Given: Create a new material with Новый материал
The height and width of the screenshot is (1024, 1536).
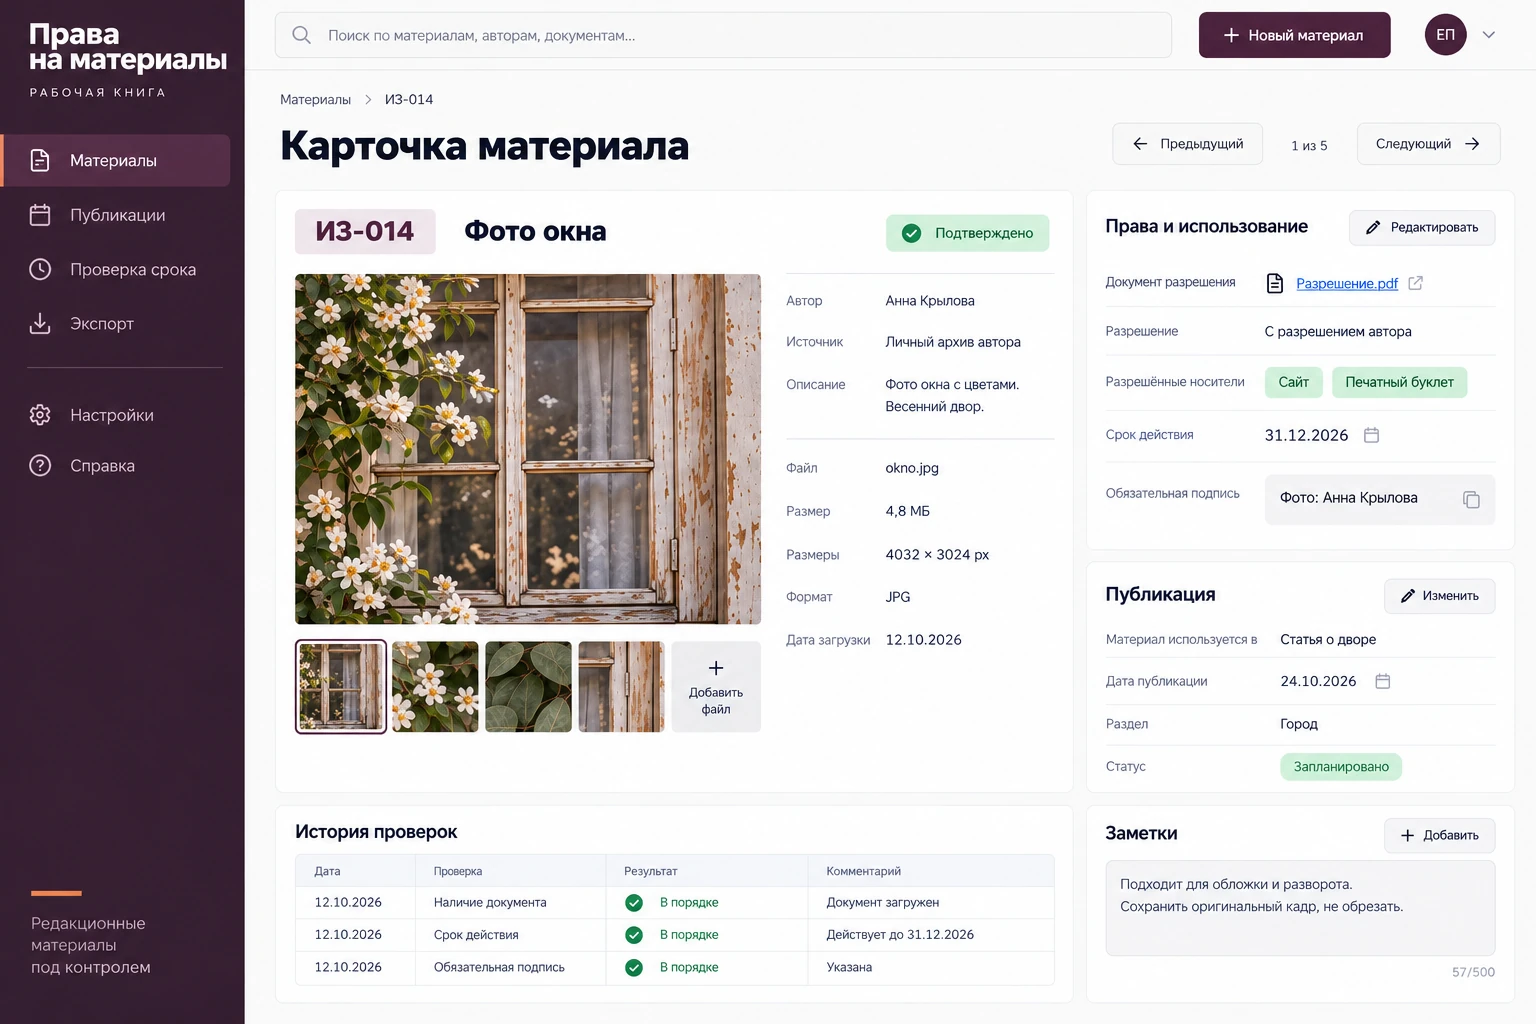Looking at the screenshot, I should [1294, 35].
